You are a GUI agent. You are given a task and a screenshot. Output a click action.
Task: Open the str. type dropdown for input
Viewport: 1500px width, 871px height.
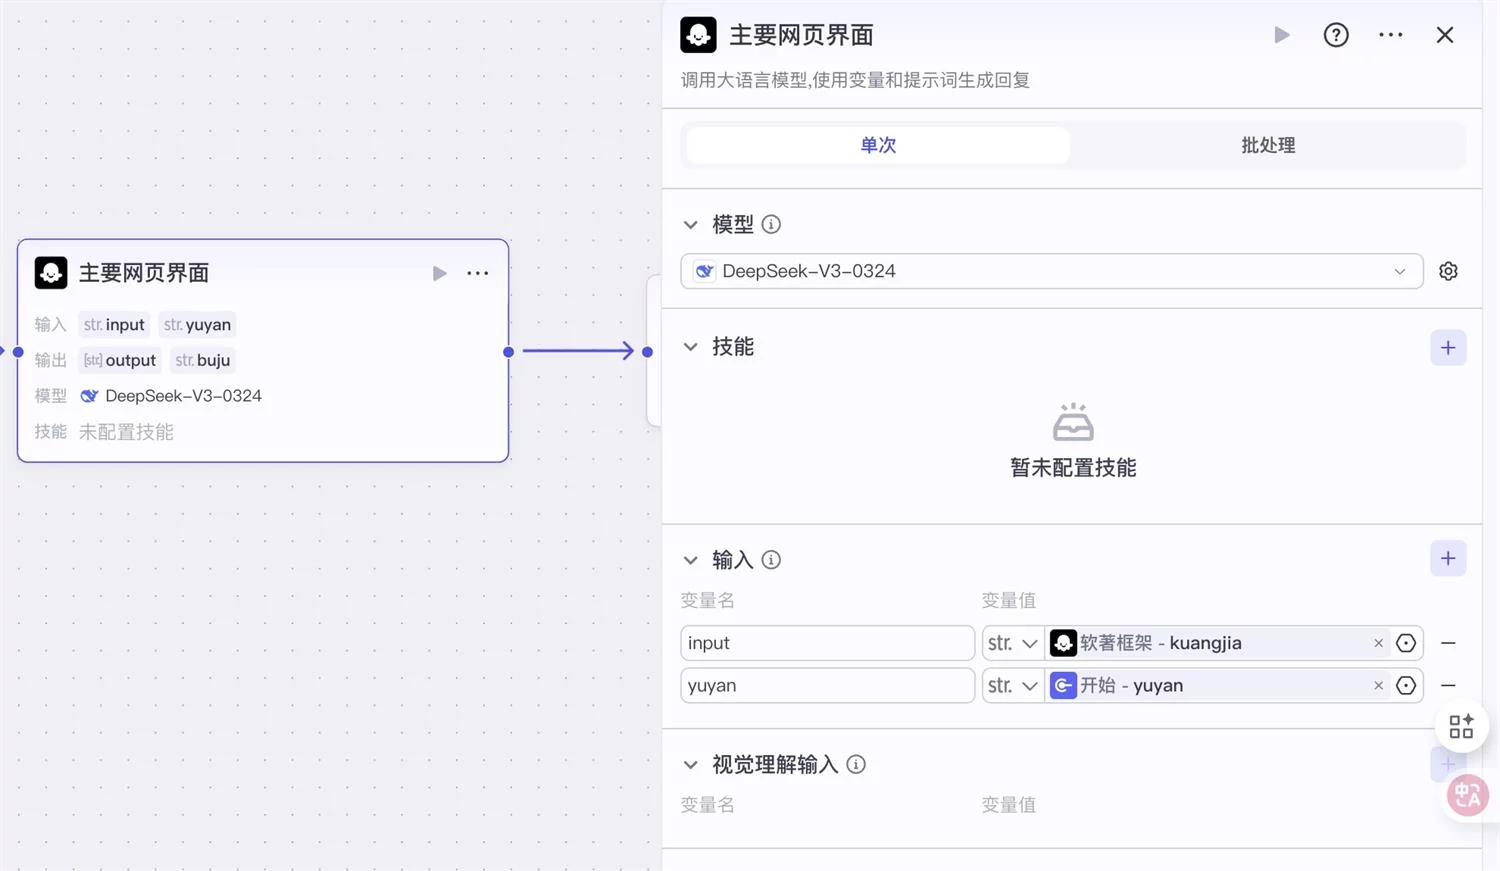[1012, 642]
